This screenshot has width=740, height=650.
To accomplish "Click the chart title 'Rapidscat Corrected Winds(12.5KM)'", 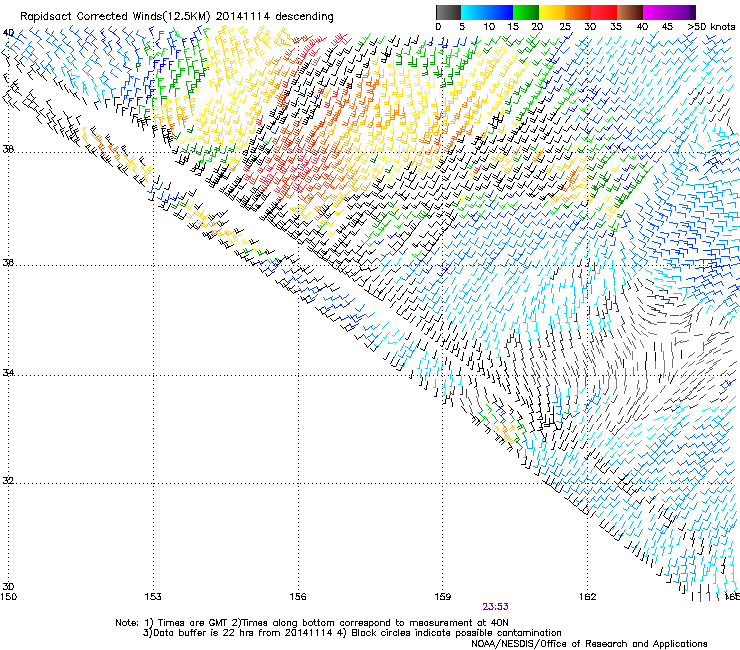I will [115, 17].
